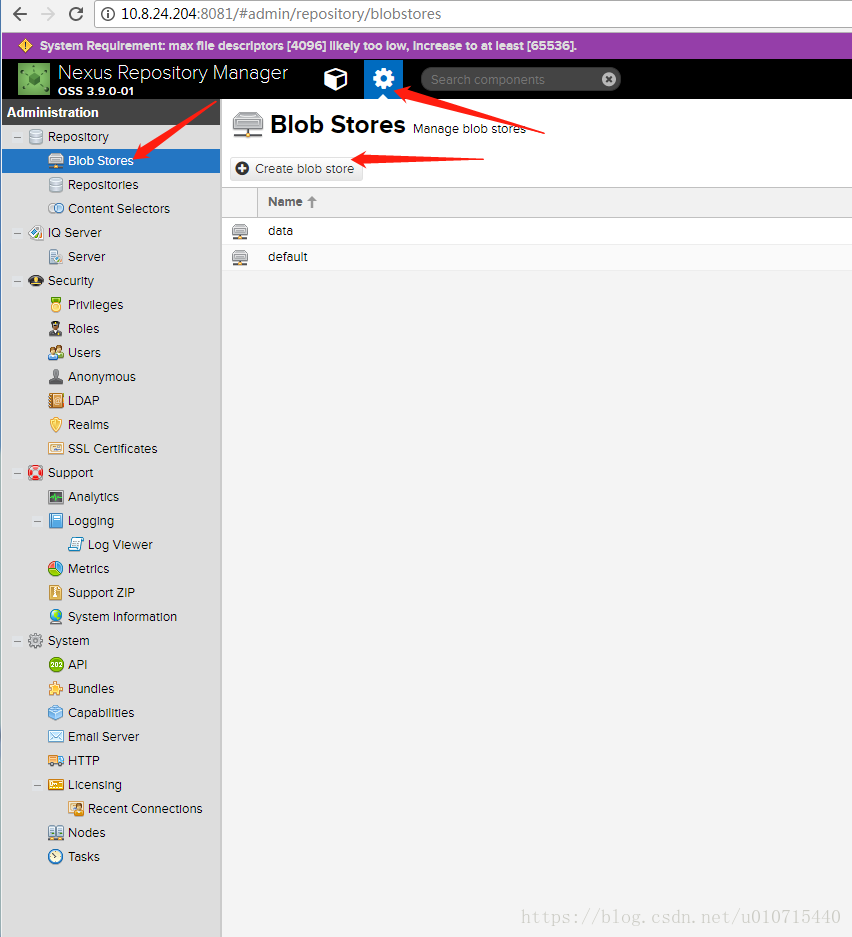The height and width of the screenshot is (937, 852).
Task: Click the Support ZIP icon
Action: [56, 592]
